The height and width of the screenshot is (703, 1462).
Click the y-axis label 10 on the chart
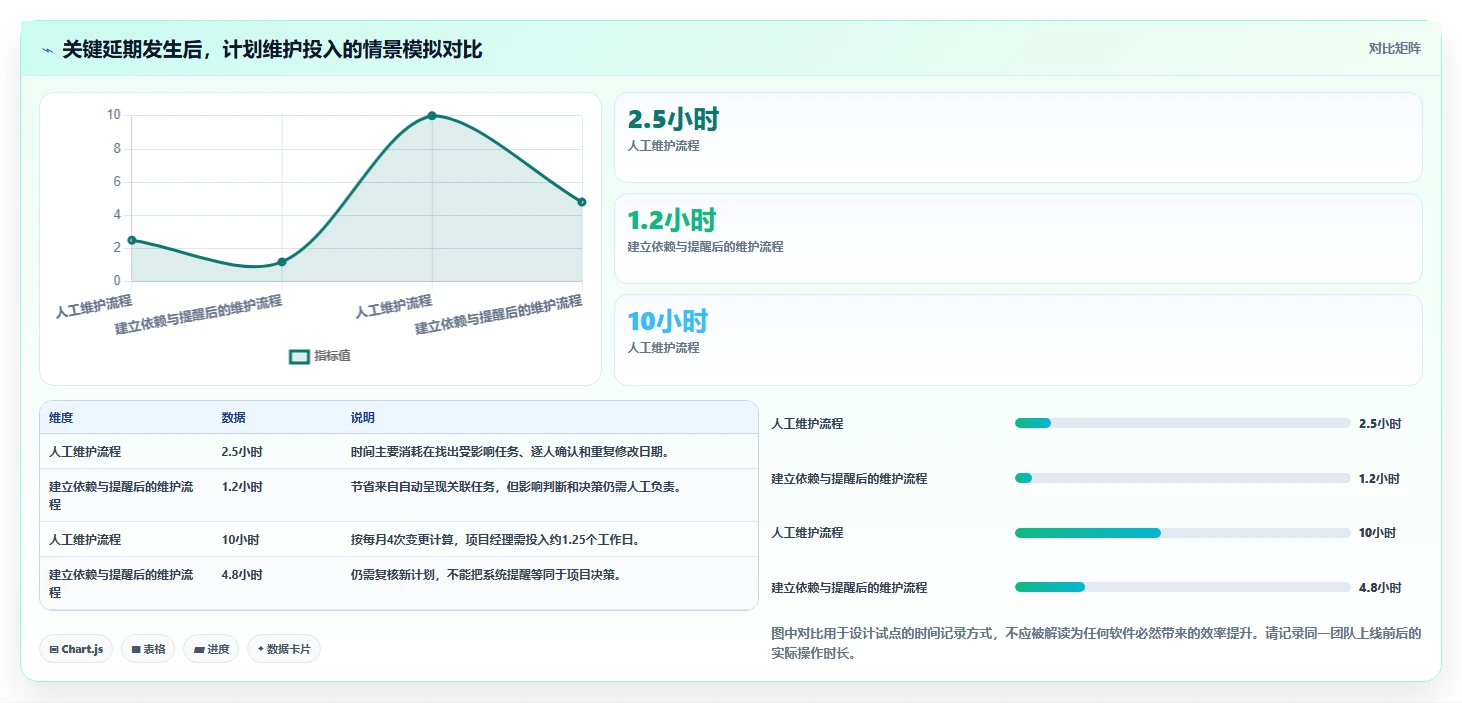[113, 115]
